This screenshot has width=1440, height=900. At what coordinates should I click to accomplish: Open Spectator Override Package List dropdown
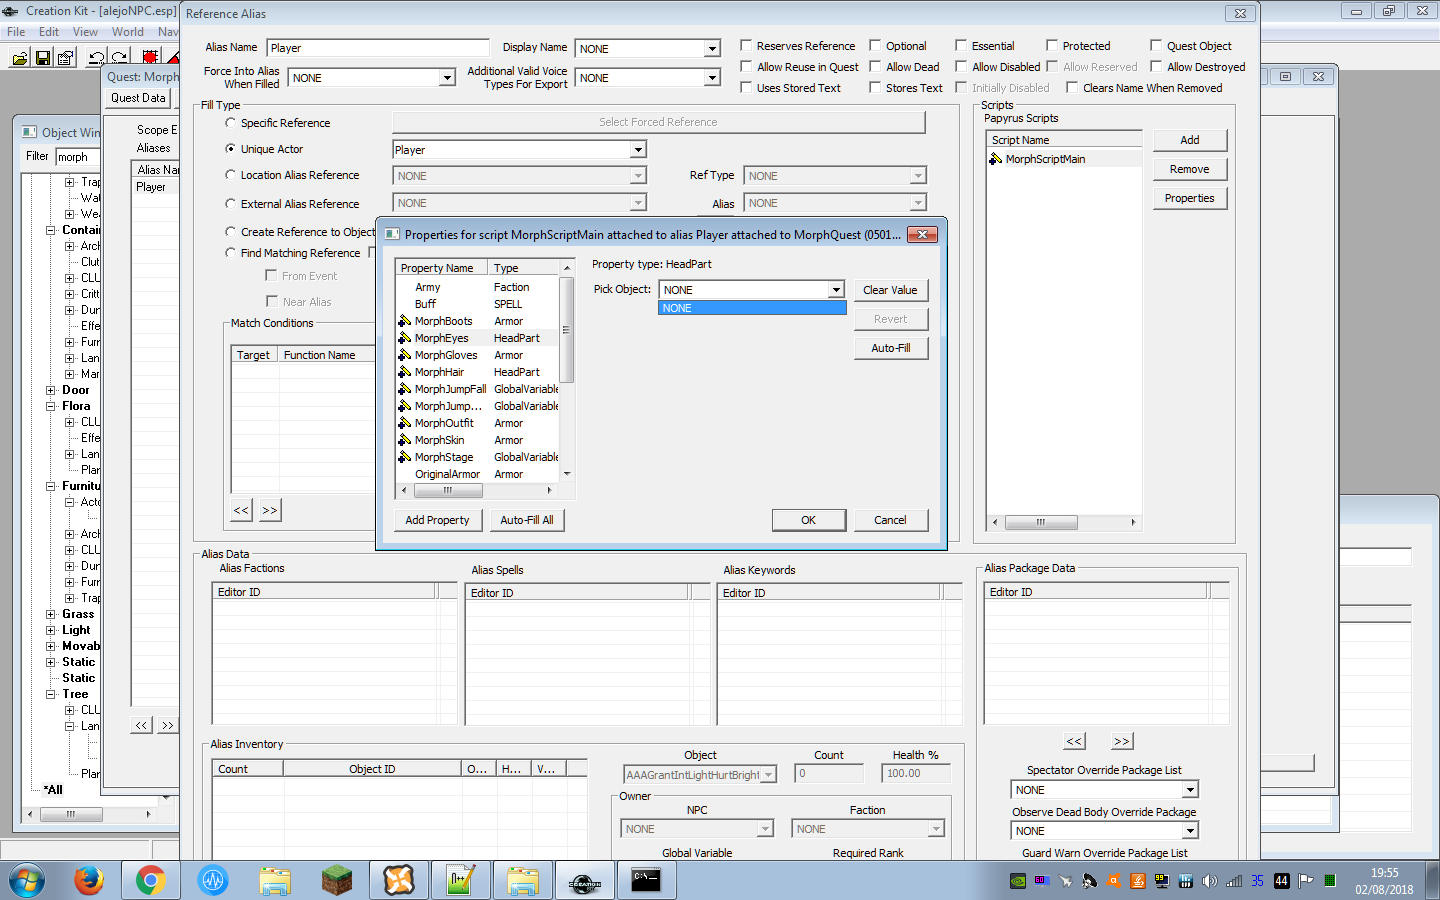1190,790
